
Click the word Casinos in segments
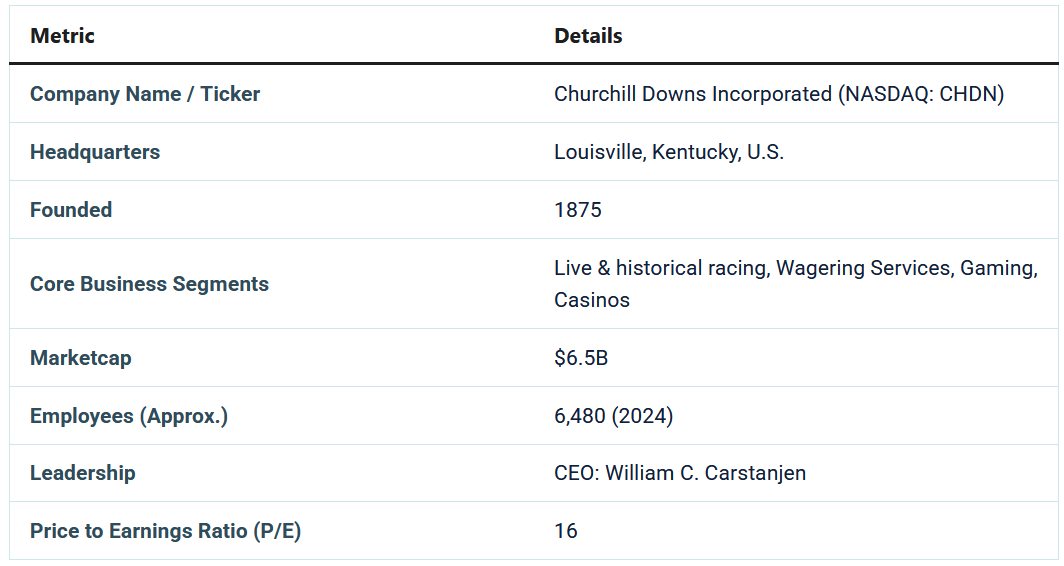592,300
